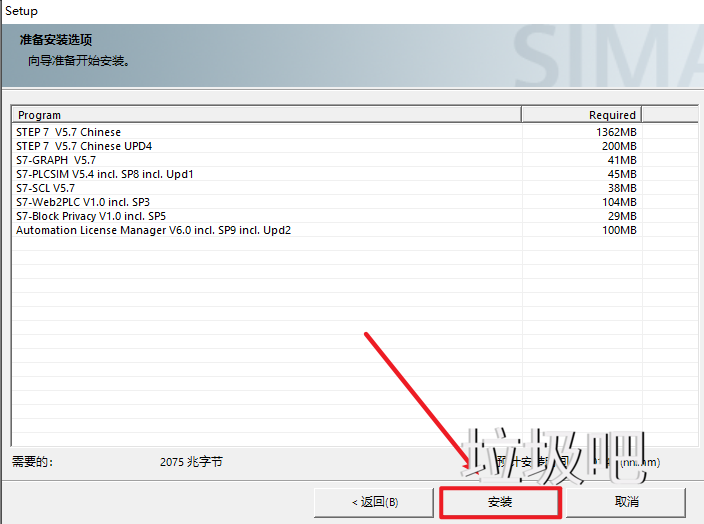Click the 1362MB required size value
This screenshot has width=704, height=524.
616,132
